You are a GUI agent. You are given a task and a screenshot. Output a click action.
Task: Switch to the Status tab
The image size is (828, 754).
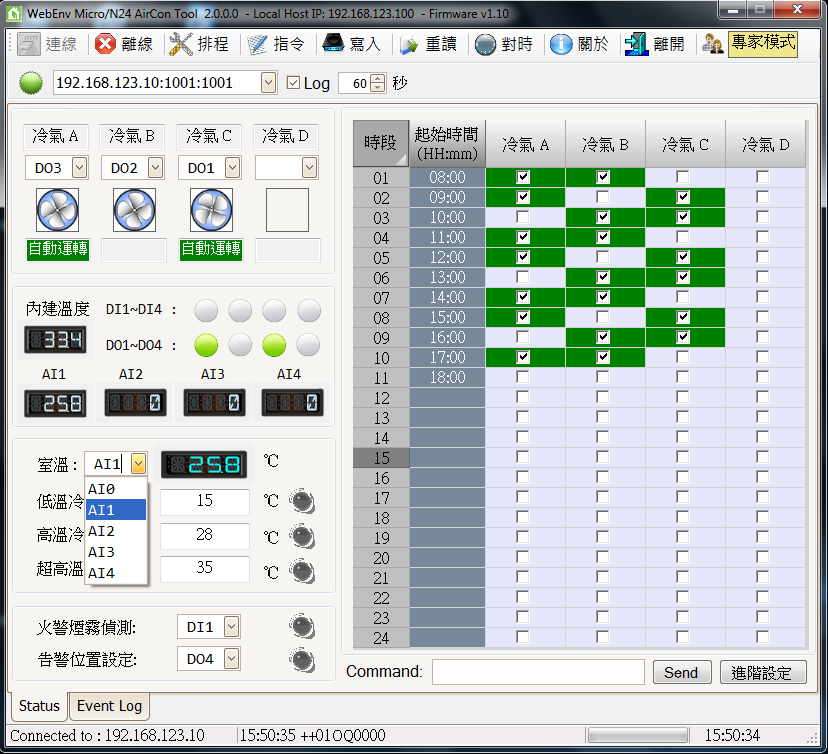pyautogui.click(x=39, y=706)
